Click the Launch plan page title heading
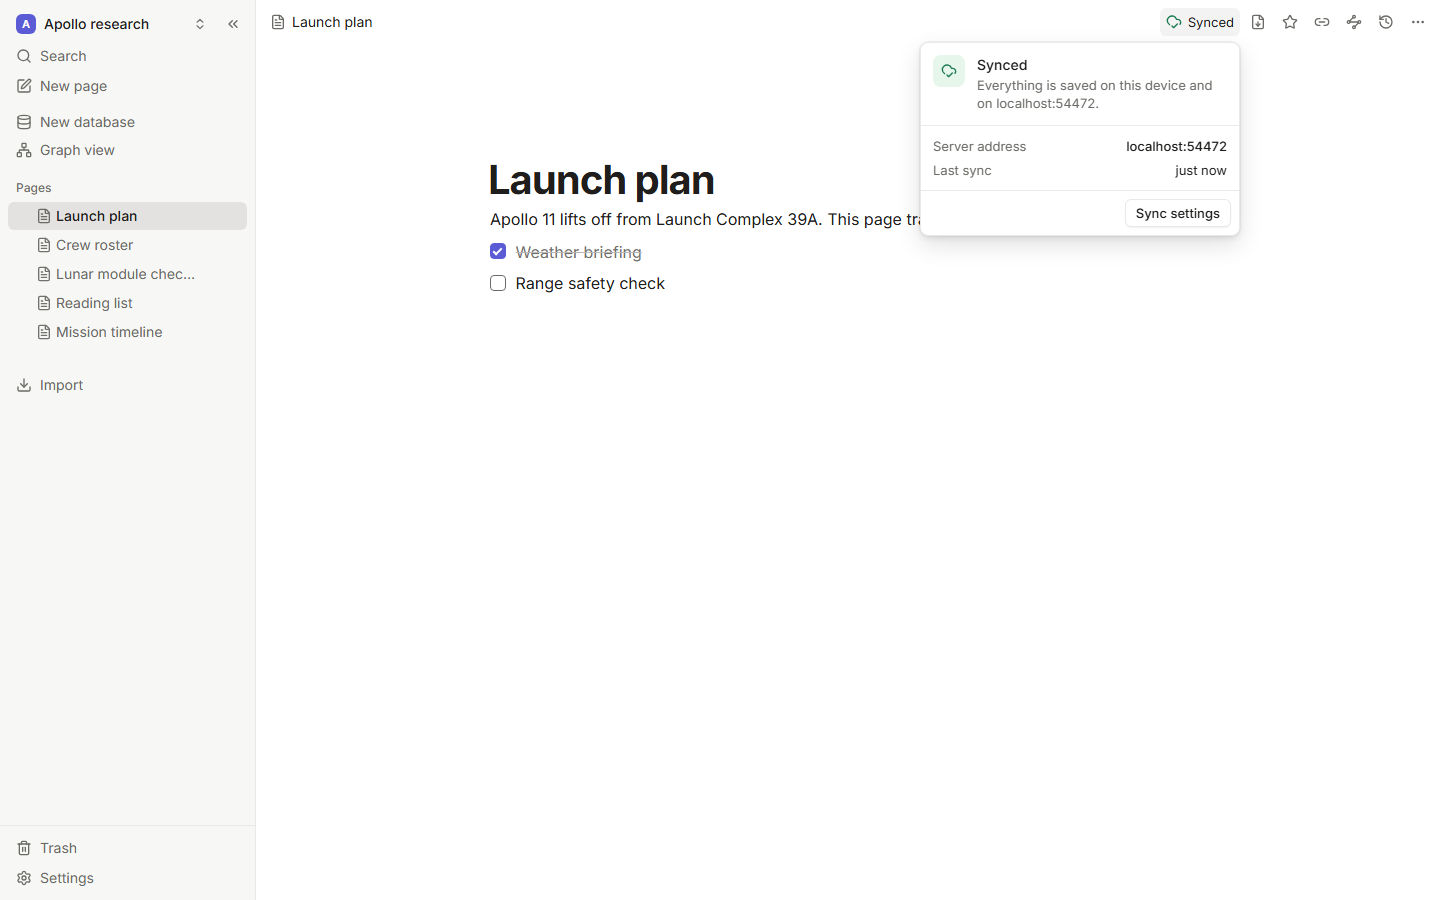 point(601,180)
